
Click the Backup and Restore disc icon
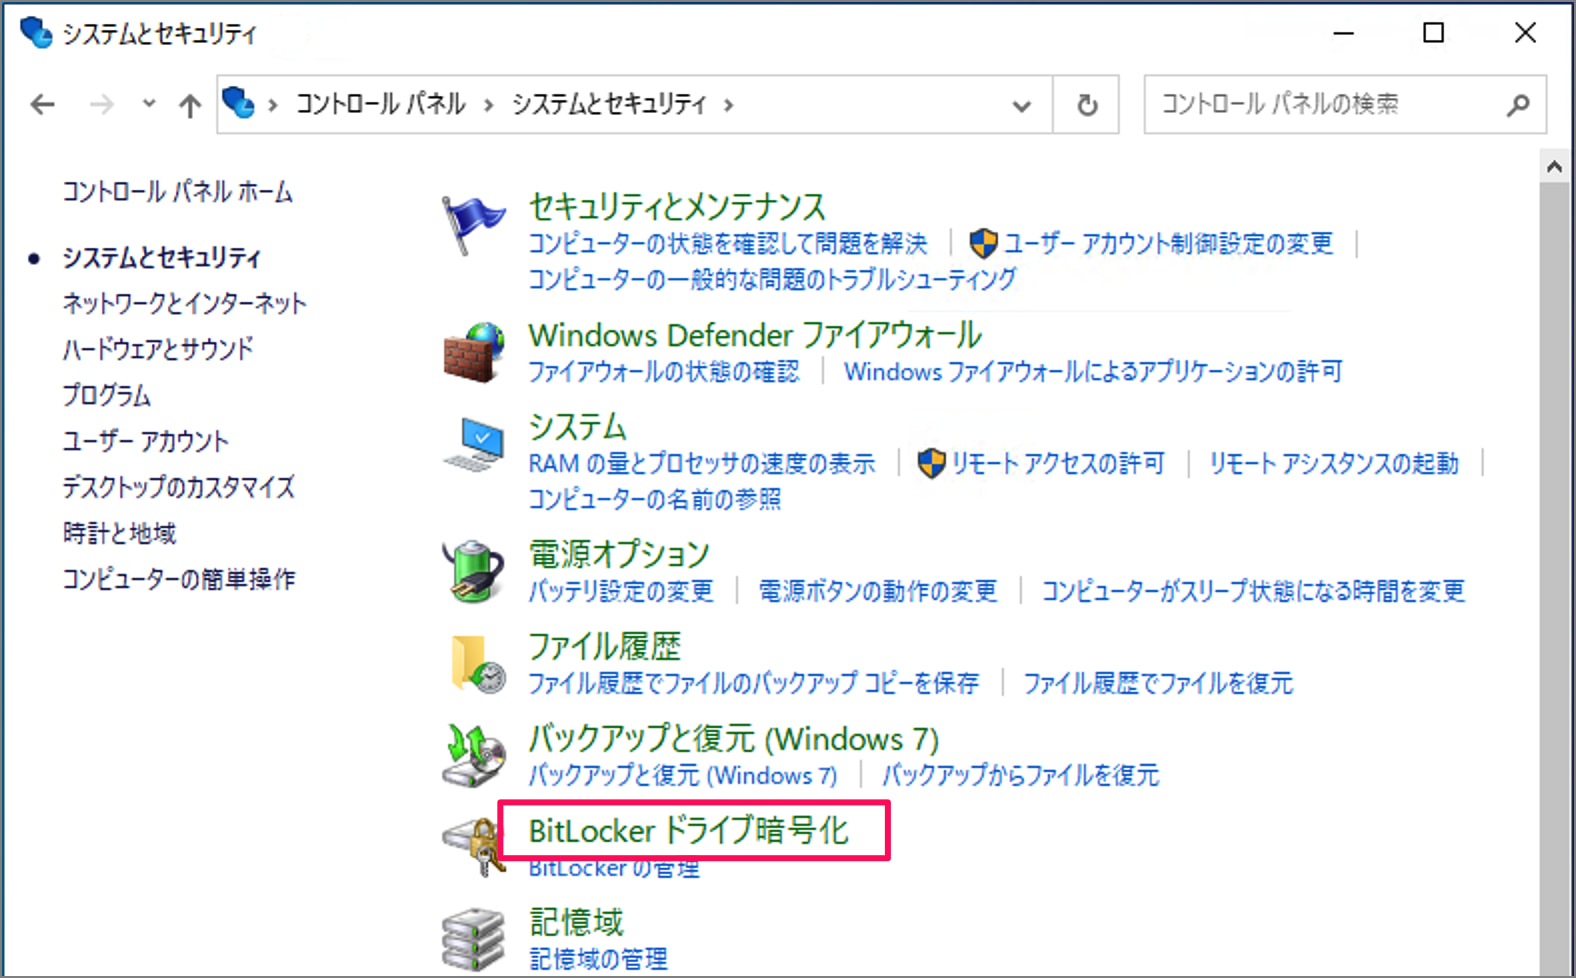click(x=473, y=755)
